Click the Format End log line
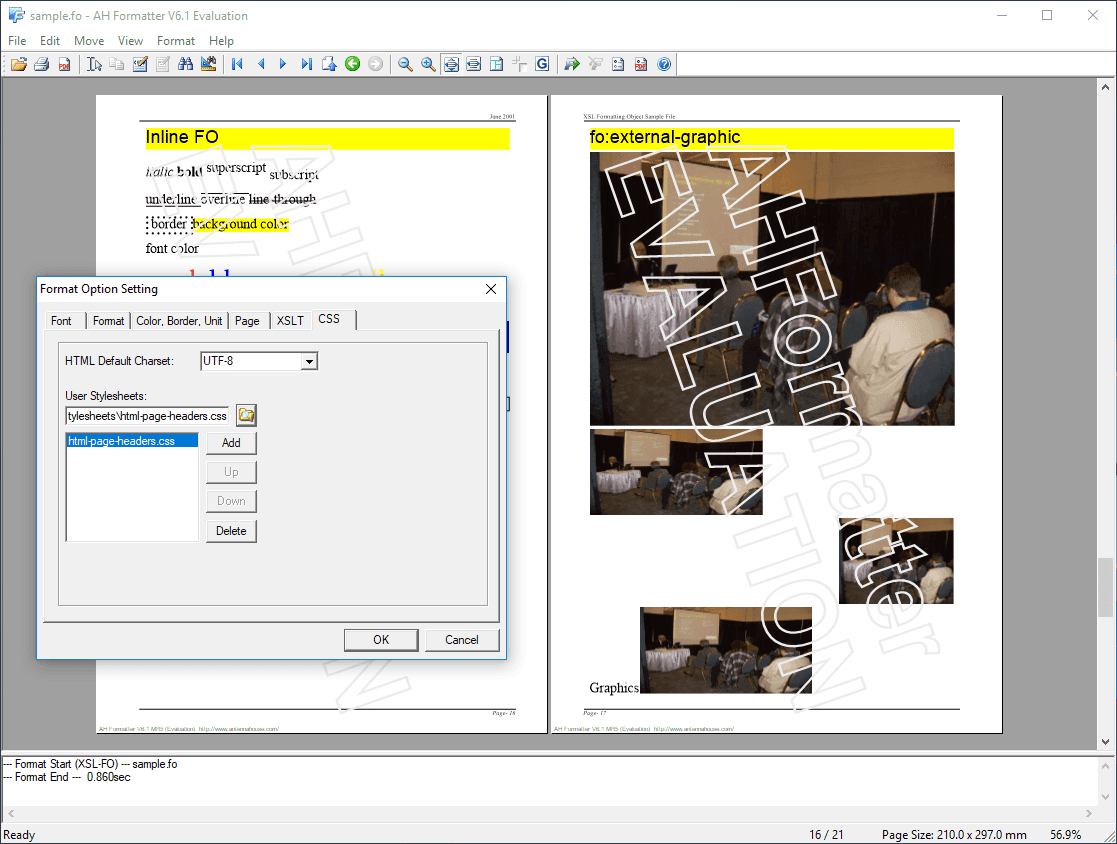The width and height of the screenshot is (1117, 844). pos(67,777)
